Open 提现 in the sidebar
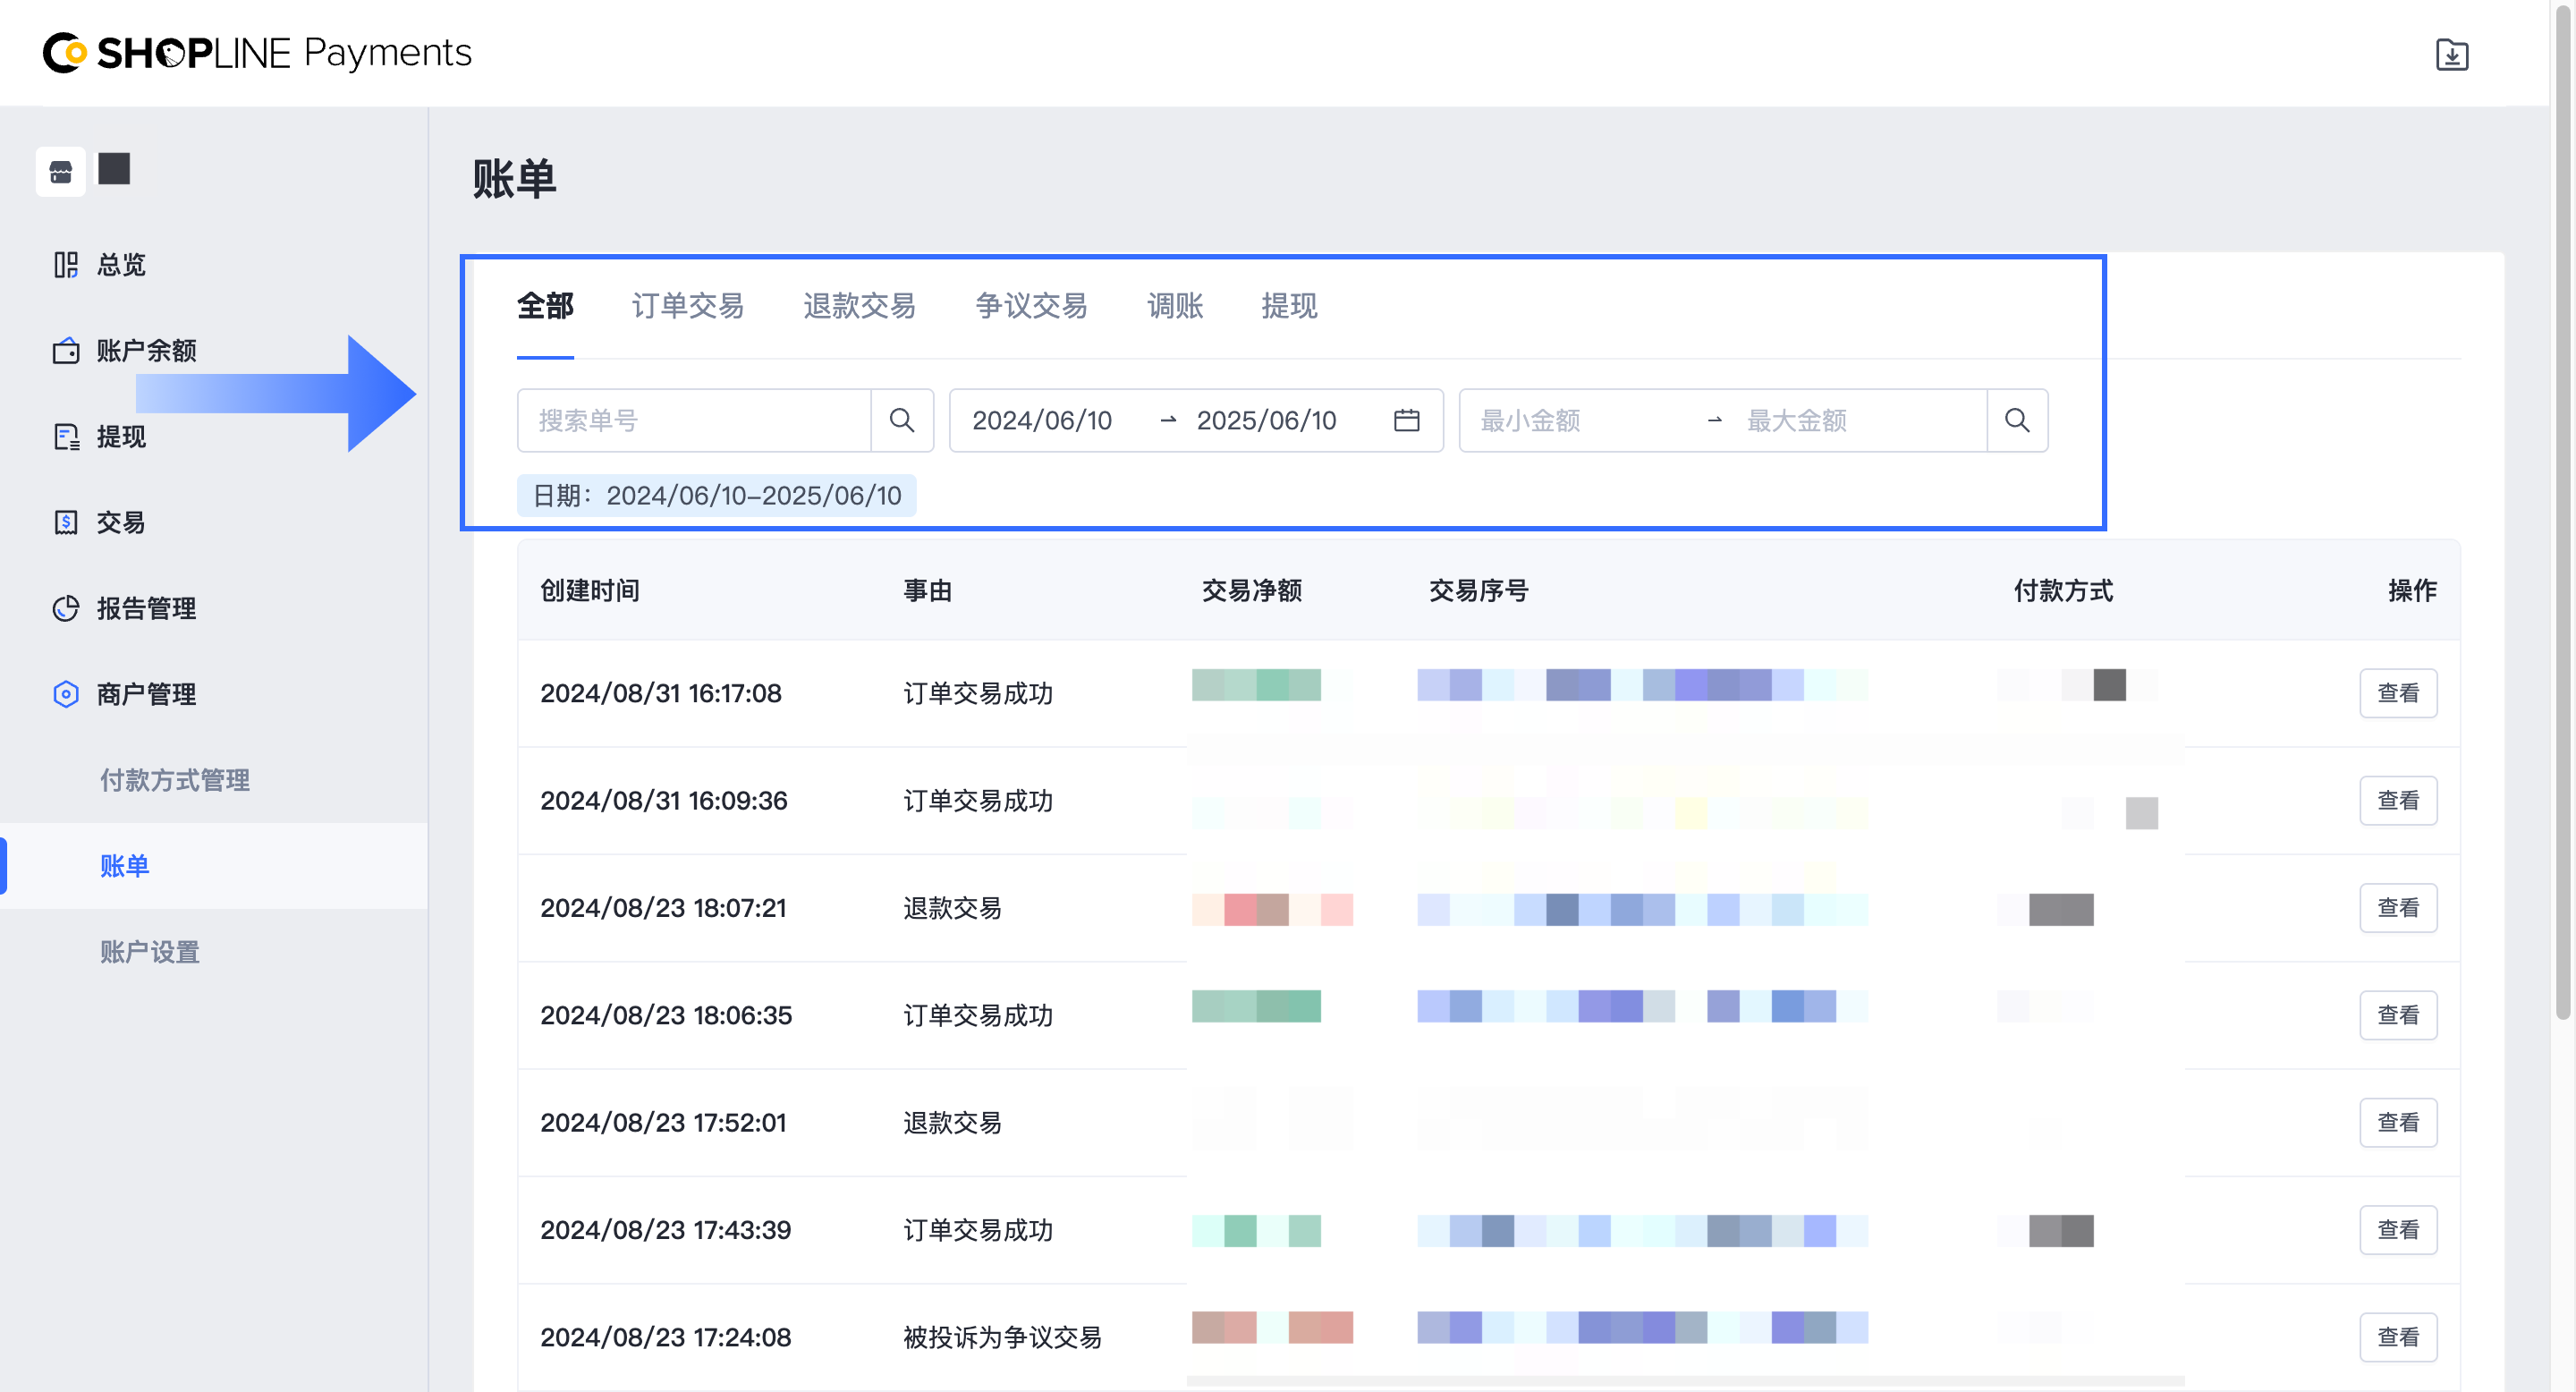 pos(120,436)
